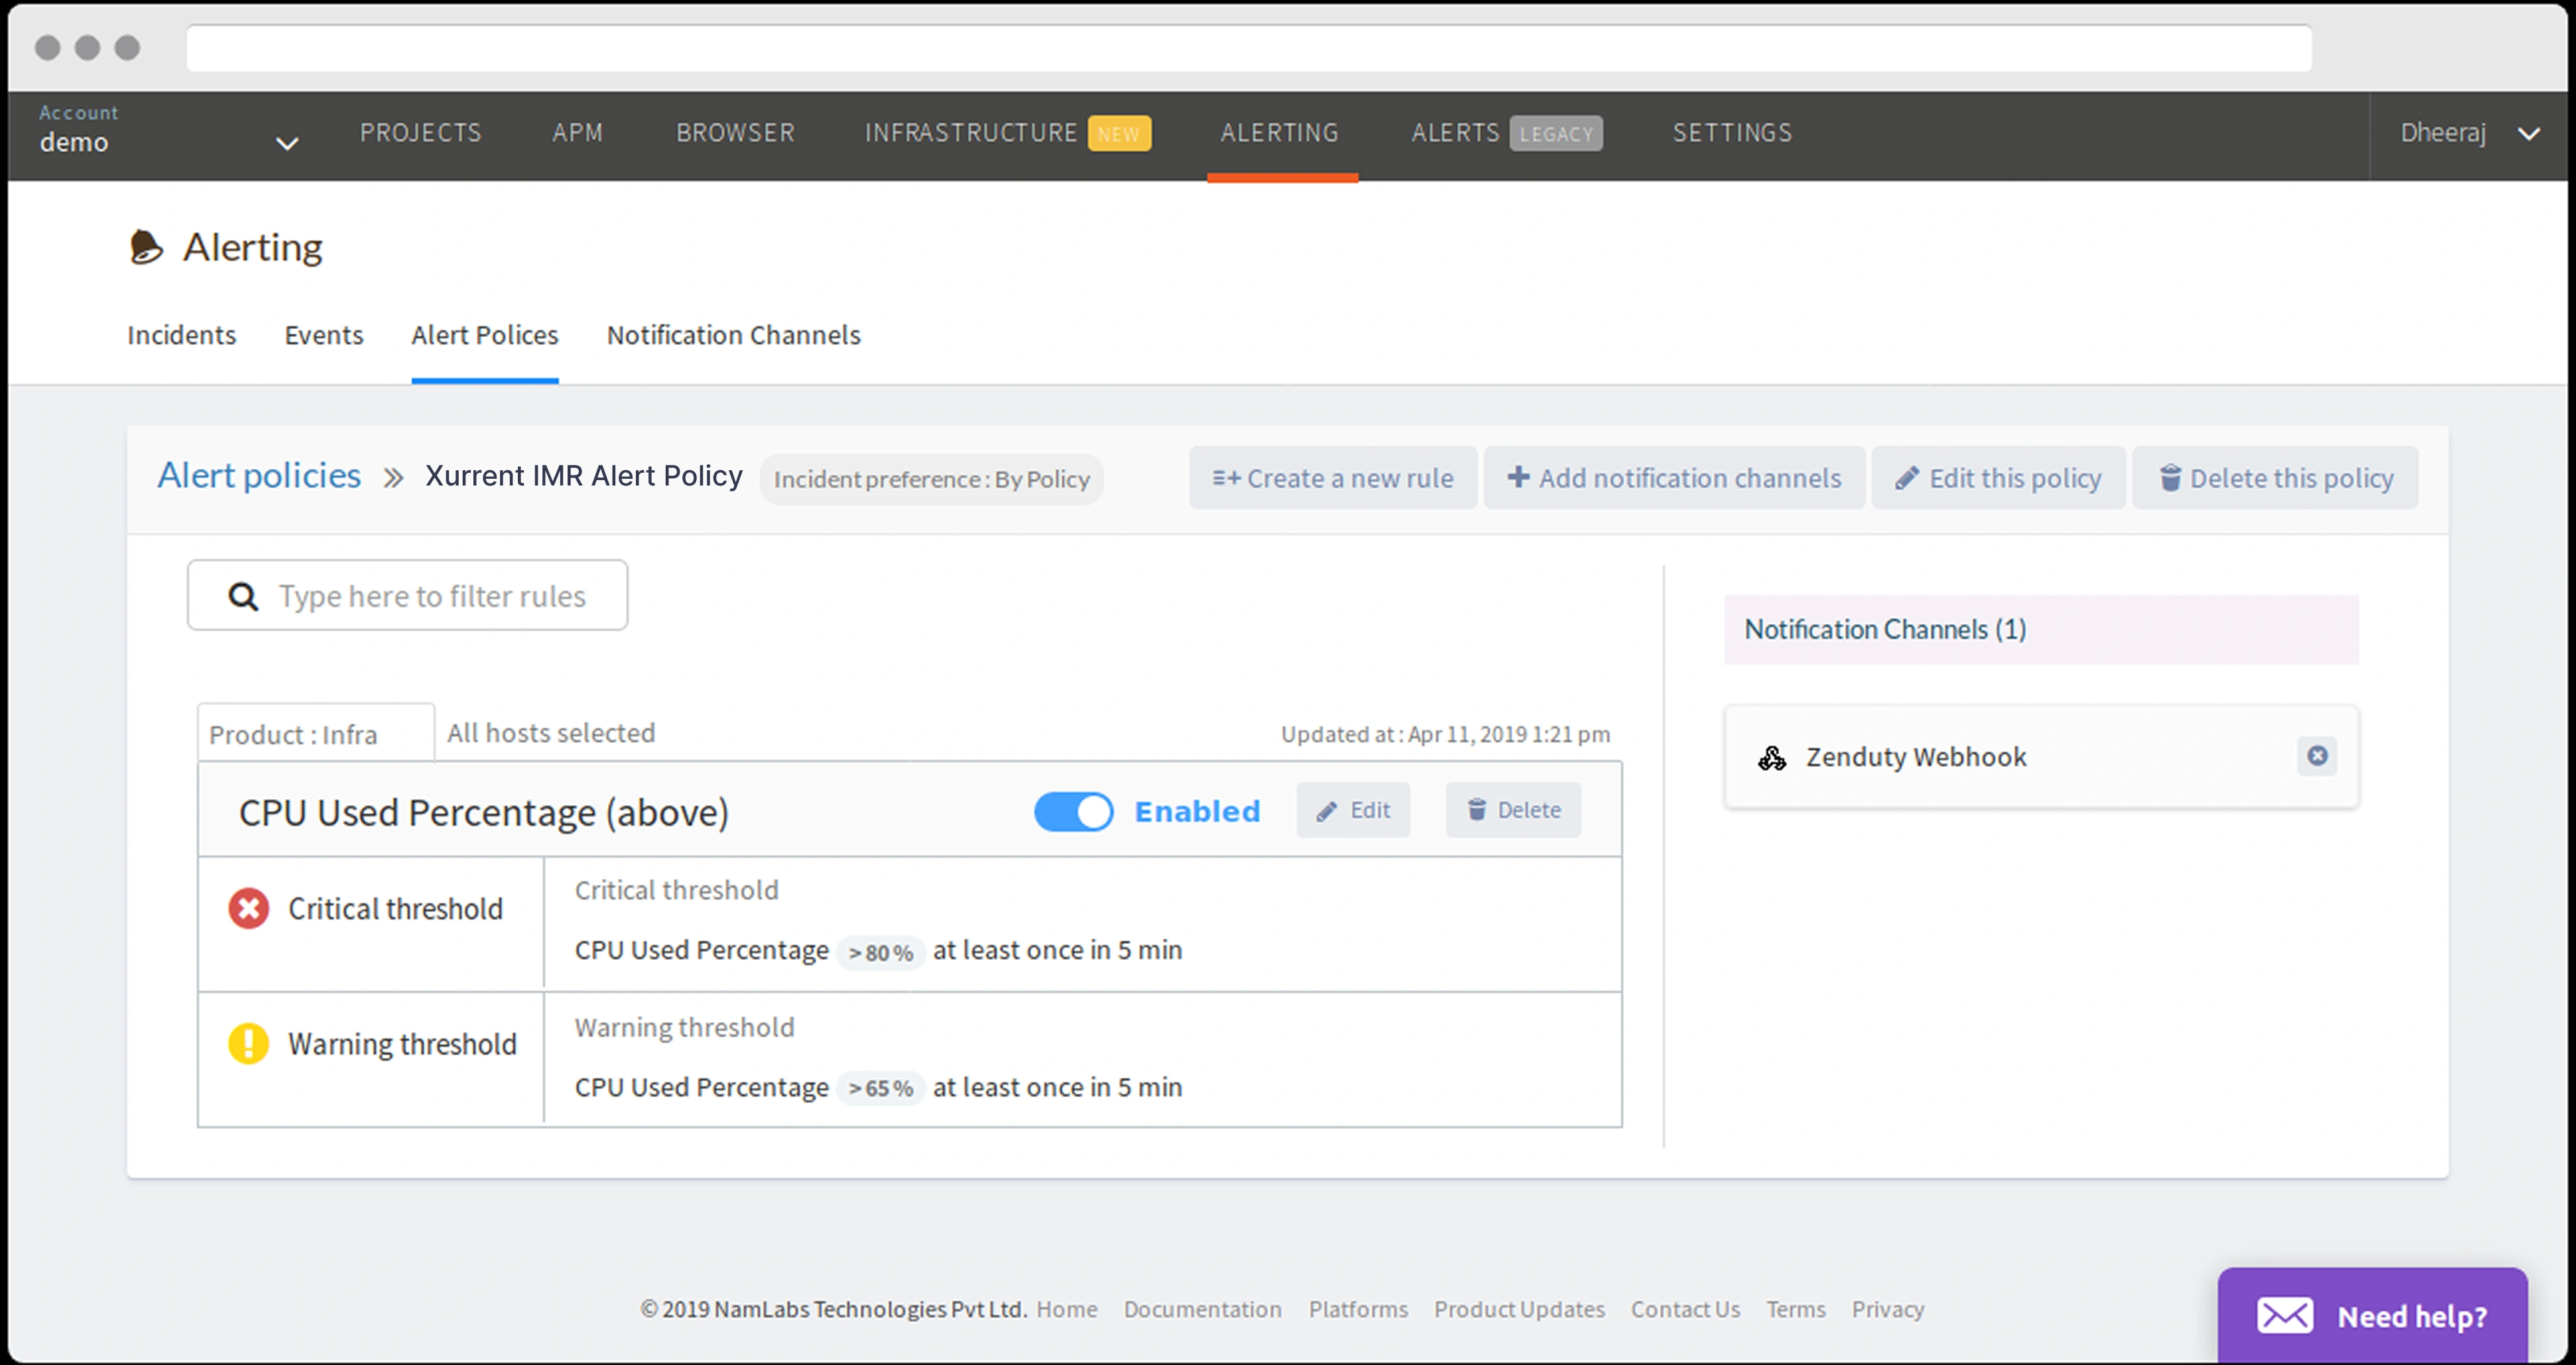Click the Zenduty Webhook channel icon
This screenshot has width=2576, height=1365.
pos(1772,758)
